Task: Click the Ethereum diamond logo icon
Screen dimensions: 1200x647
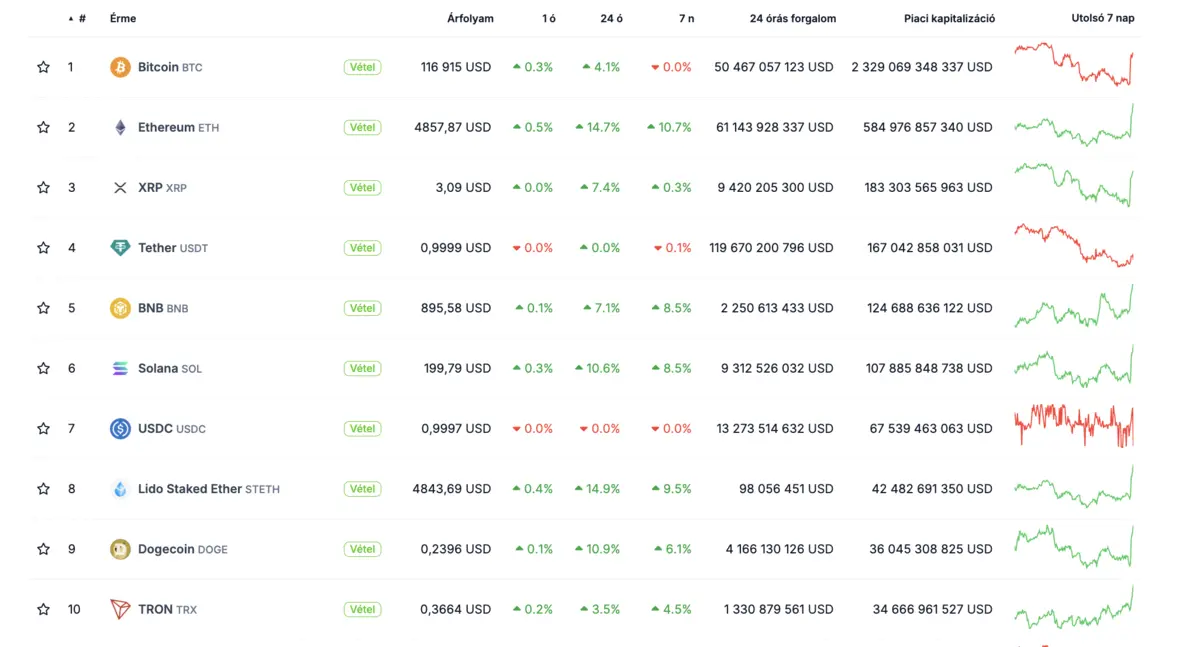Action: point(120,127)
